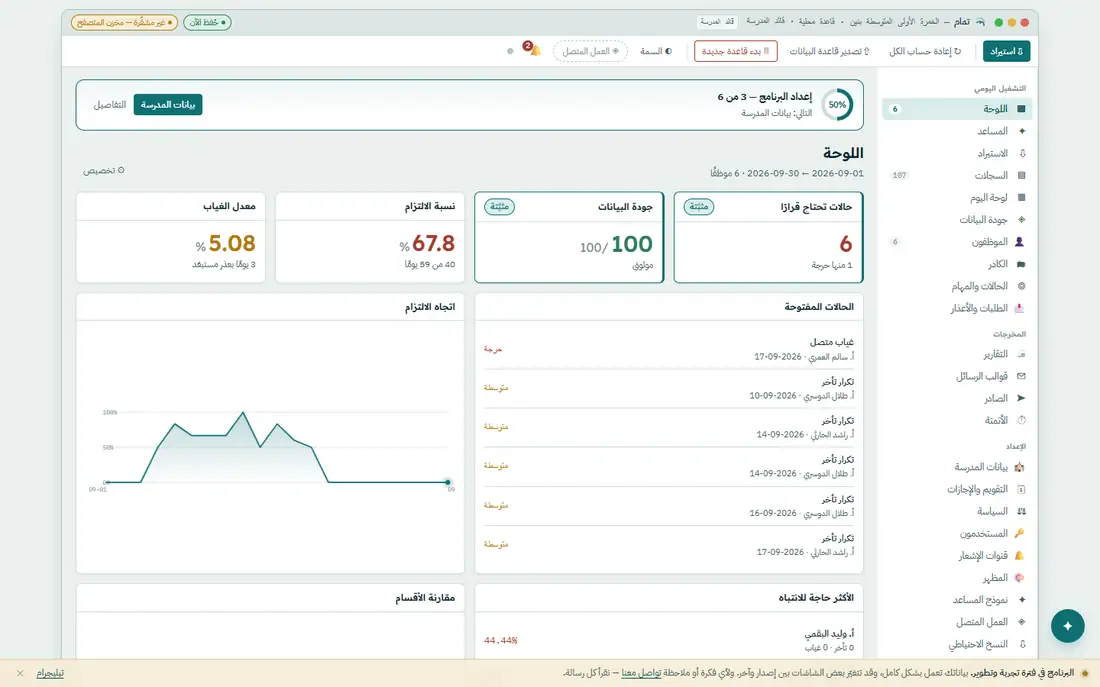
Task: Click بدء قاعدة جديدة start new database
Action: pos(736,51)
